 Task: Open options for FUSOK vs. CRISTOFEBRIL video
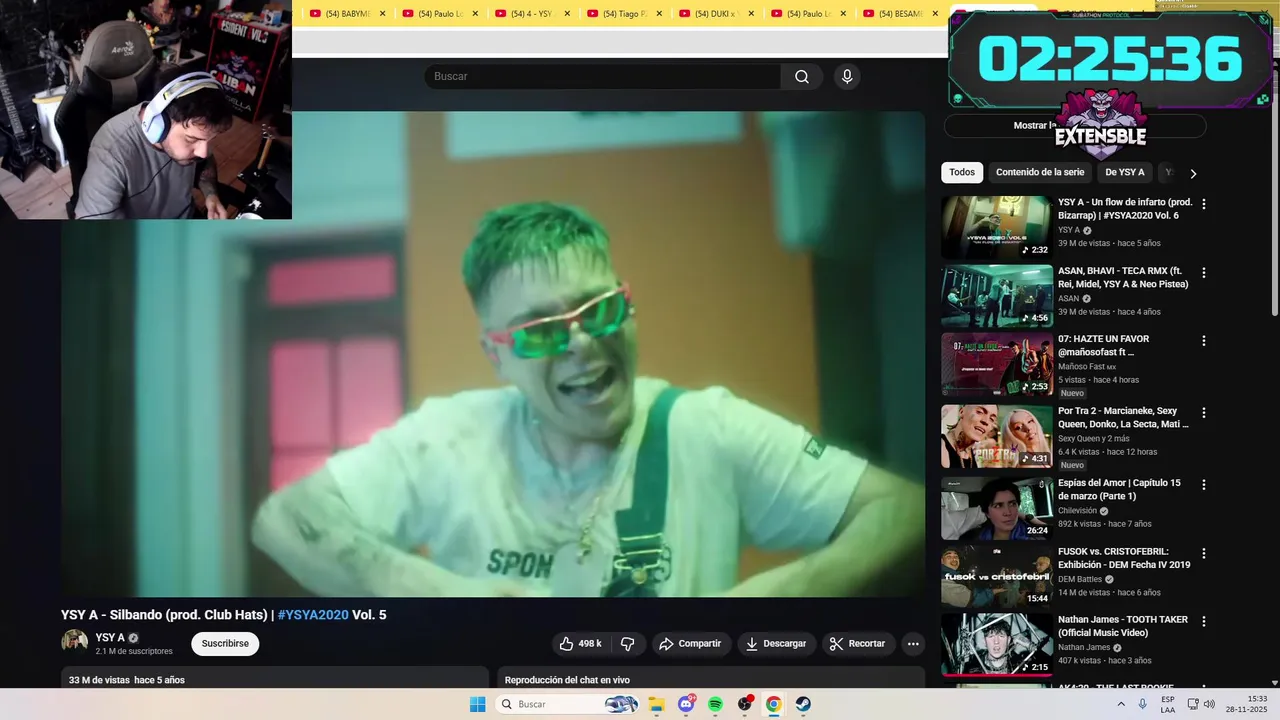(x=1204, y=553)
